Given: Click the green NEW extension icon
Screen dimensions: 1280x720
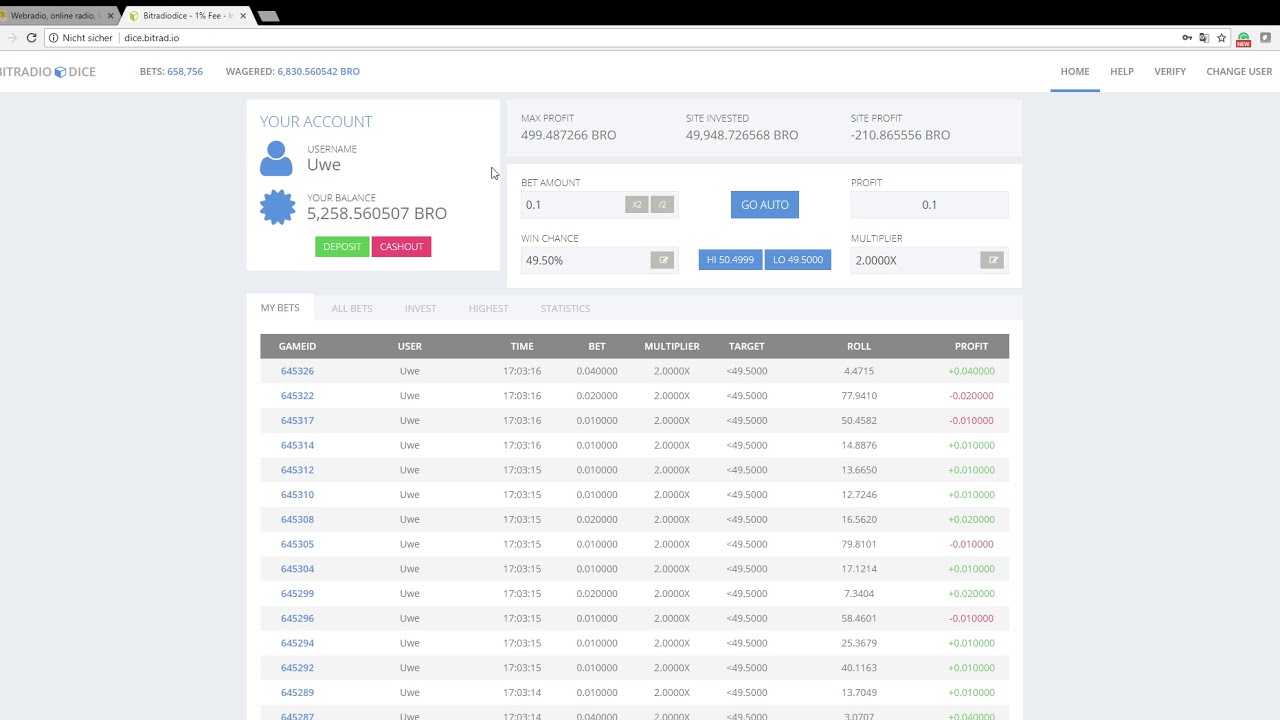Looking at the screenshot, I should point(1243,39).
